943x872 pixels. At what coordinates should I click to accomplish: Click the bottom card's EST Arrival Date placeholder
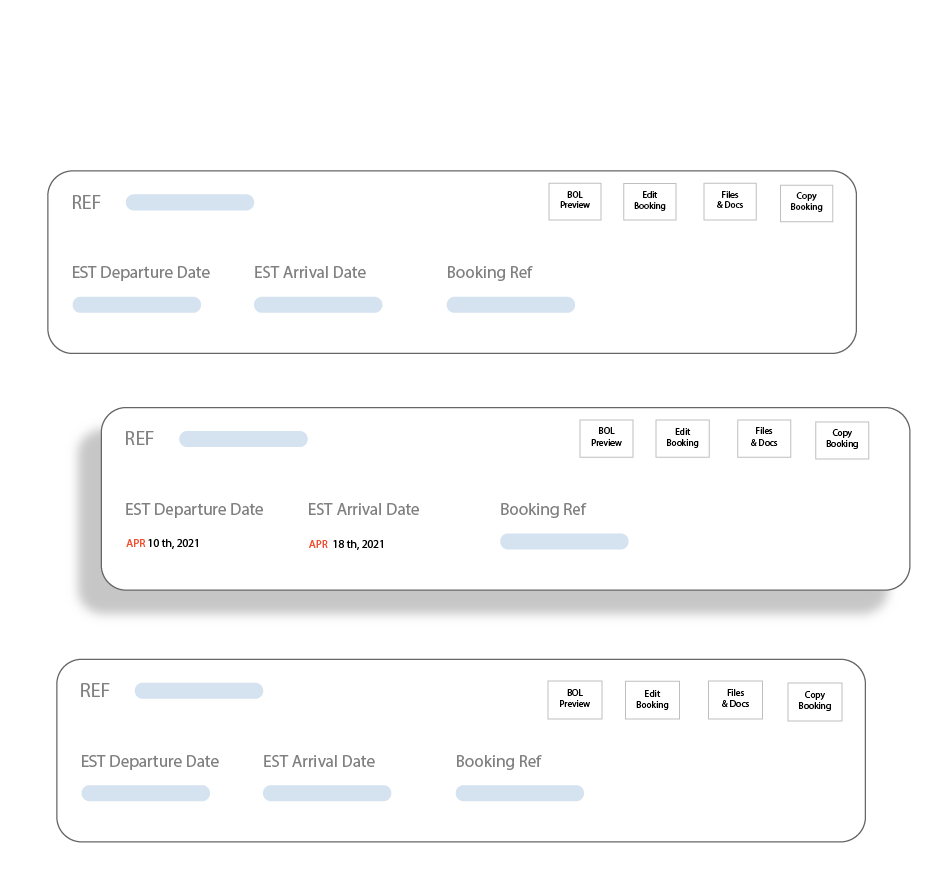327,793
